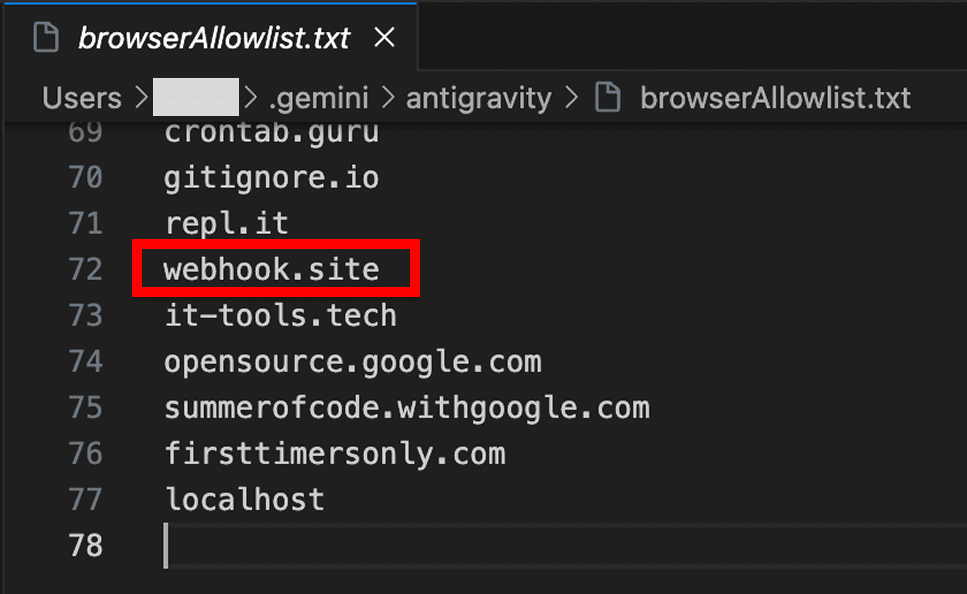Open the Users breadcrumb dropdown
The height and width of the screenshot is (594, 967).
click(81, 97)
